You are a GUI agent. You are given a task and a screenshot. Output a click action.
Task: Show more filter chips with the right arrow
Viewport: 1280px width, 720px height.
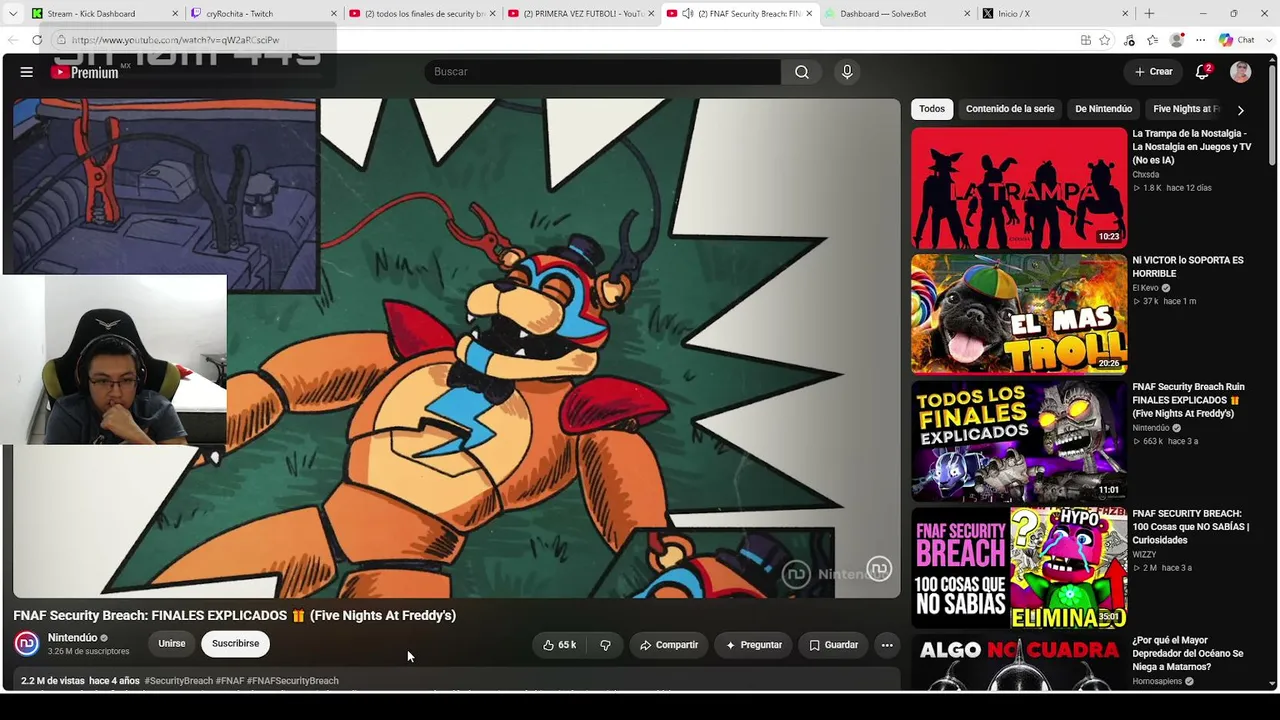[x=1241, y=110]
